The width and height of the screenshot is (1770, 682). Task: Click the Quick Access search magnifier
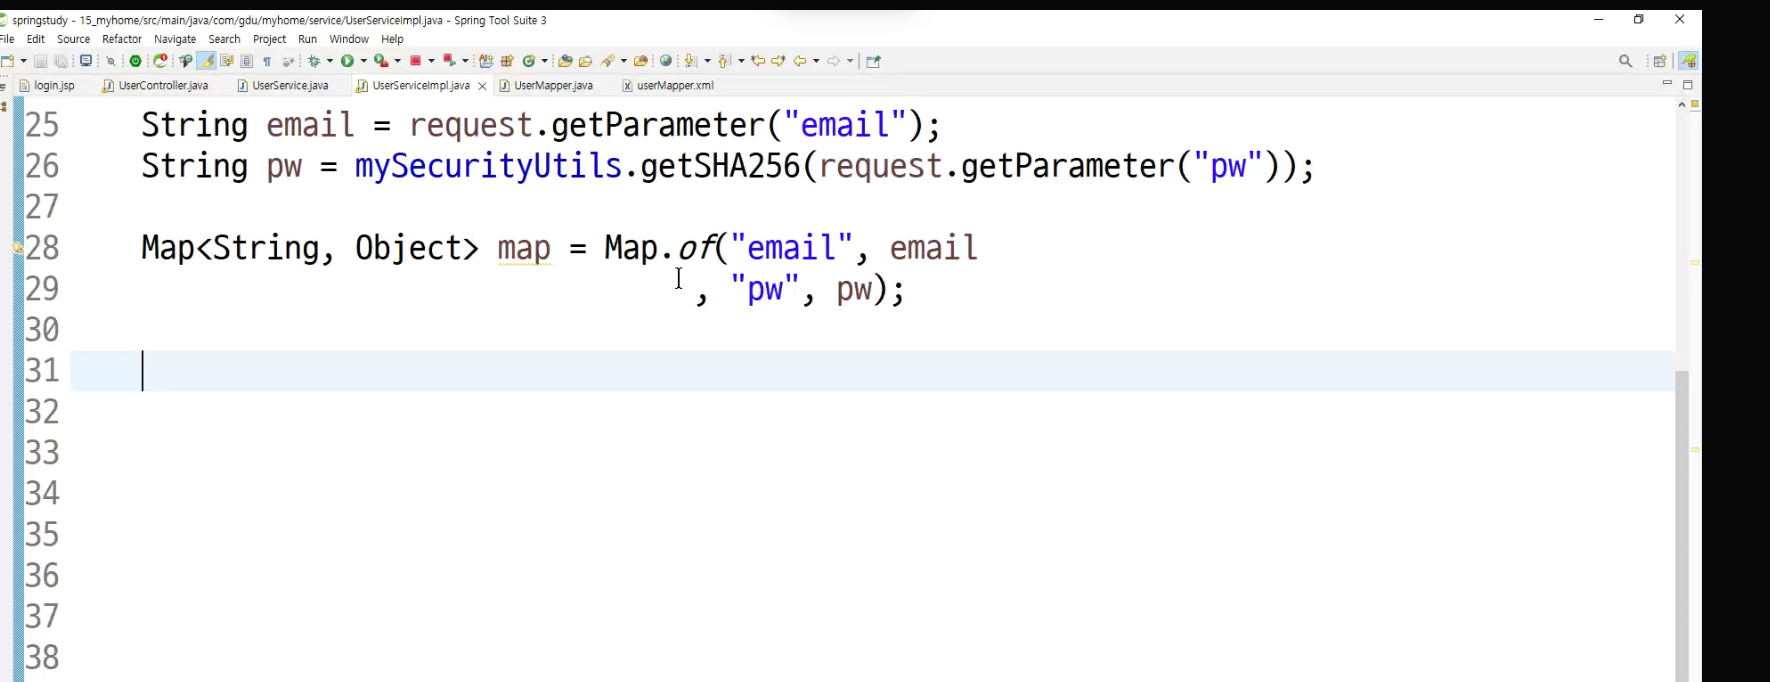[1626, 61]
